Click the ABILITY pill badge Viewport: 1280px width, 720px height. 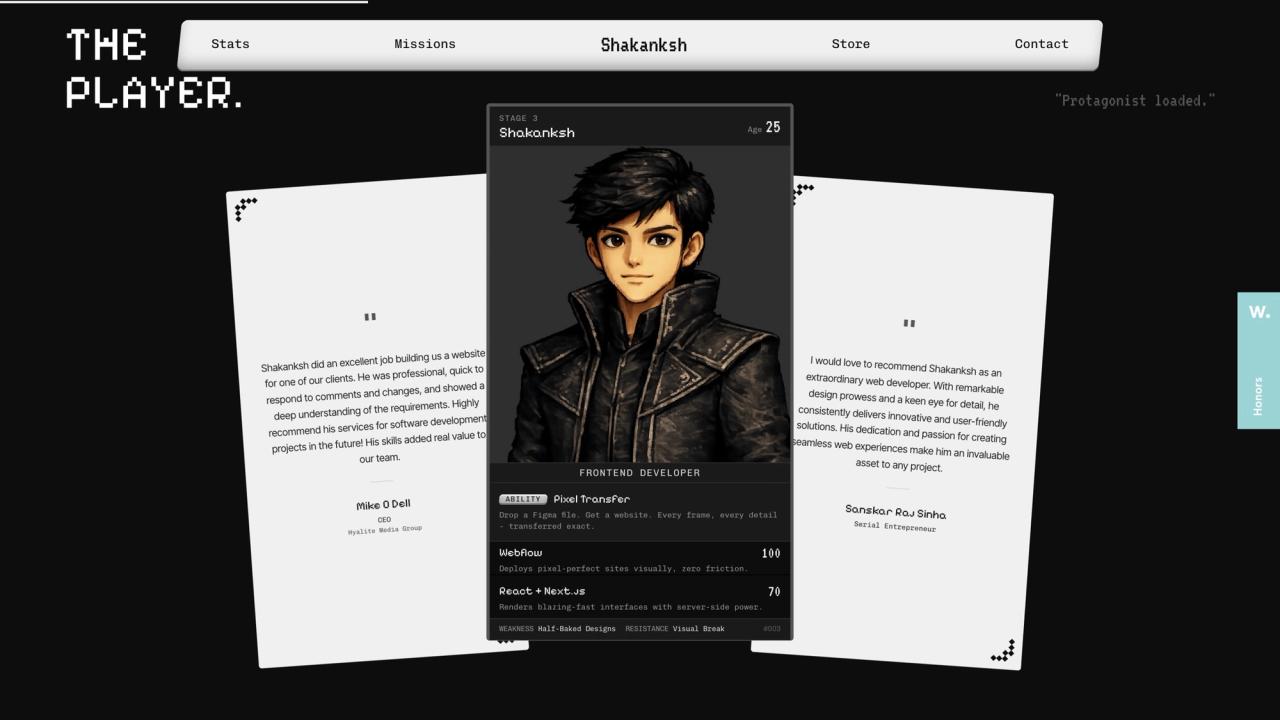click(523, 499)
